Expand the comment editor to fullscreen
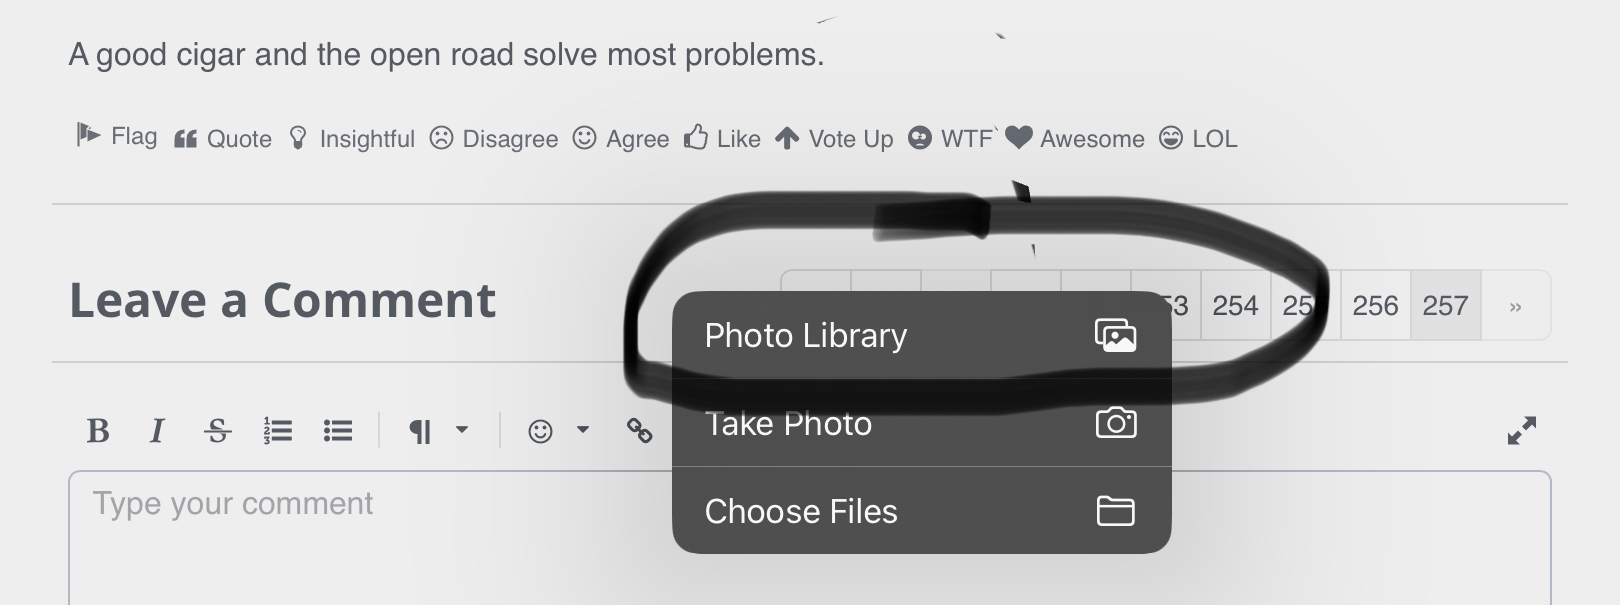Image resolution: width=1620 pixels, height=605 pixels. pyautogui.click(x=1521, y=431)
